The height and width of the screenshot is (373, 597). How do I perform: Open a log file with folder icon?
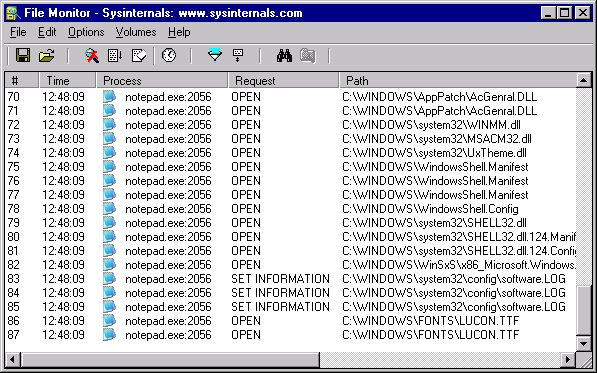tap(46, 56)
